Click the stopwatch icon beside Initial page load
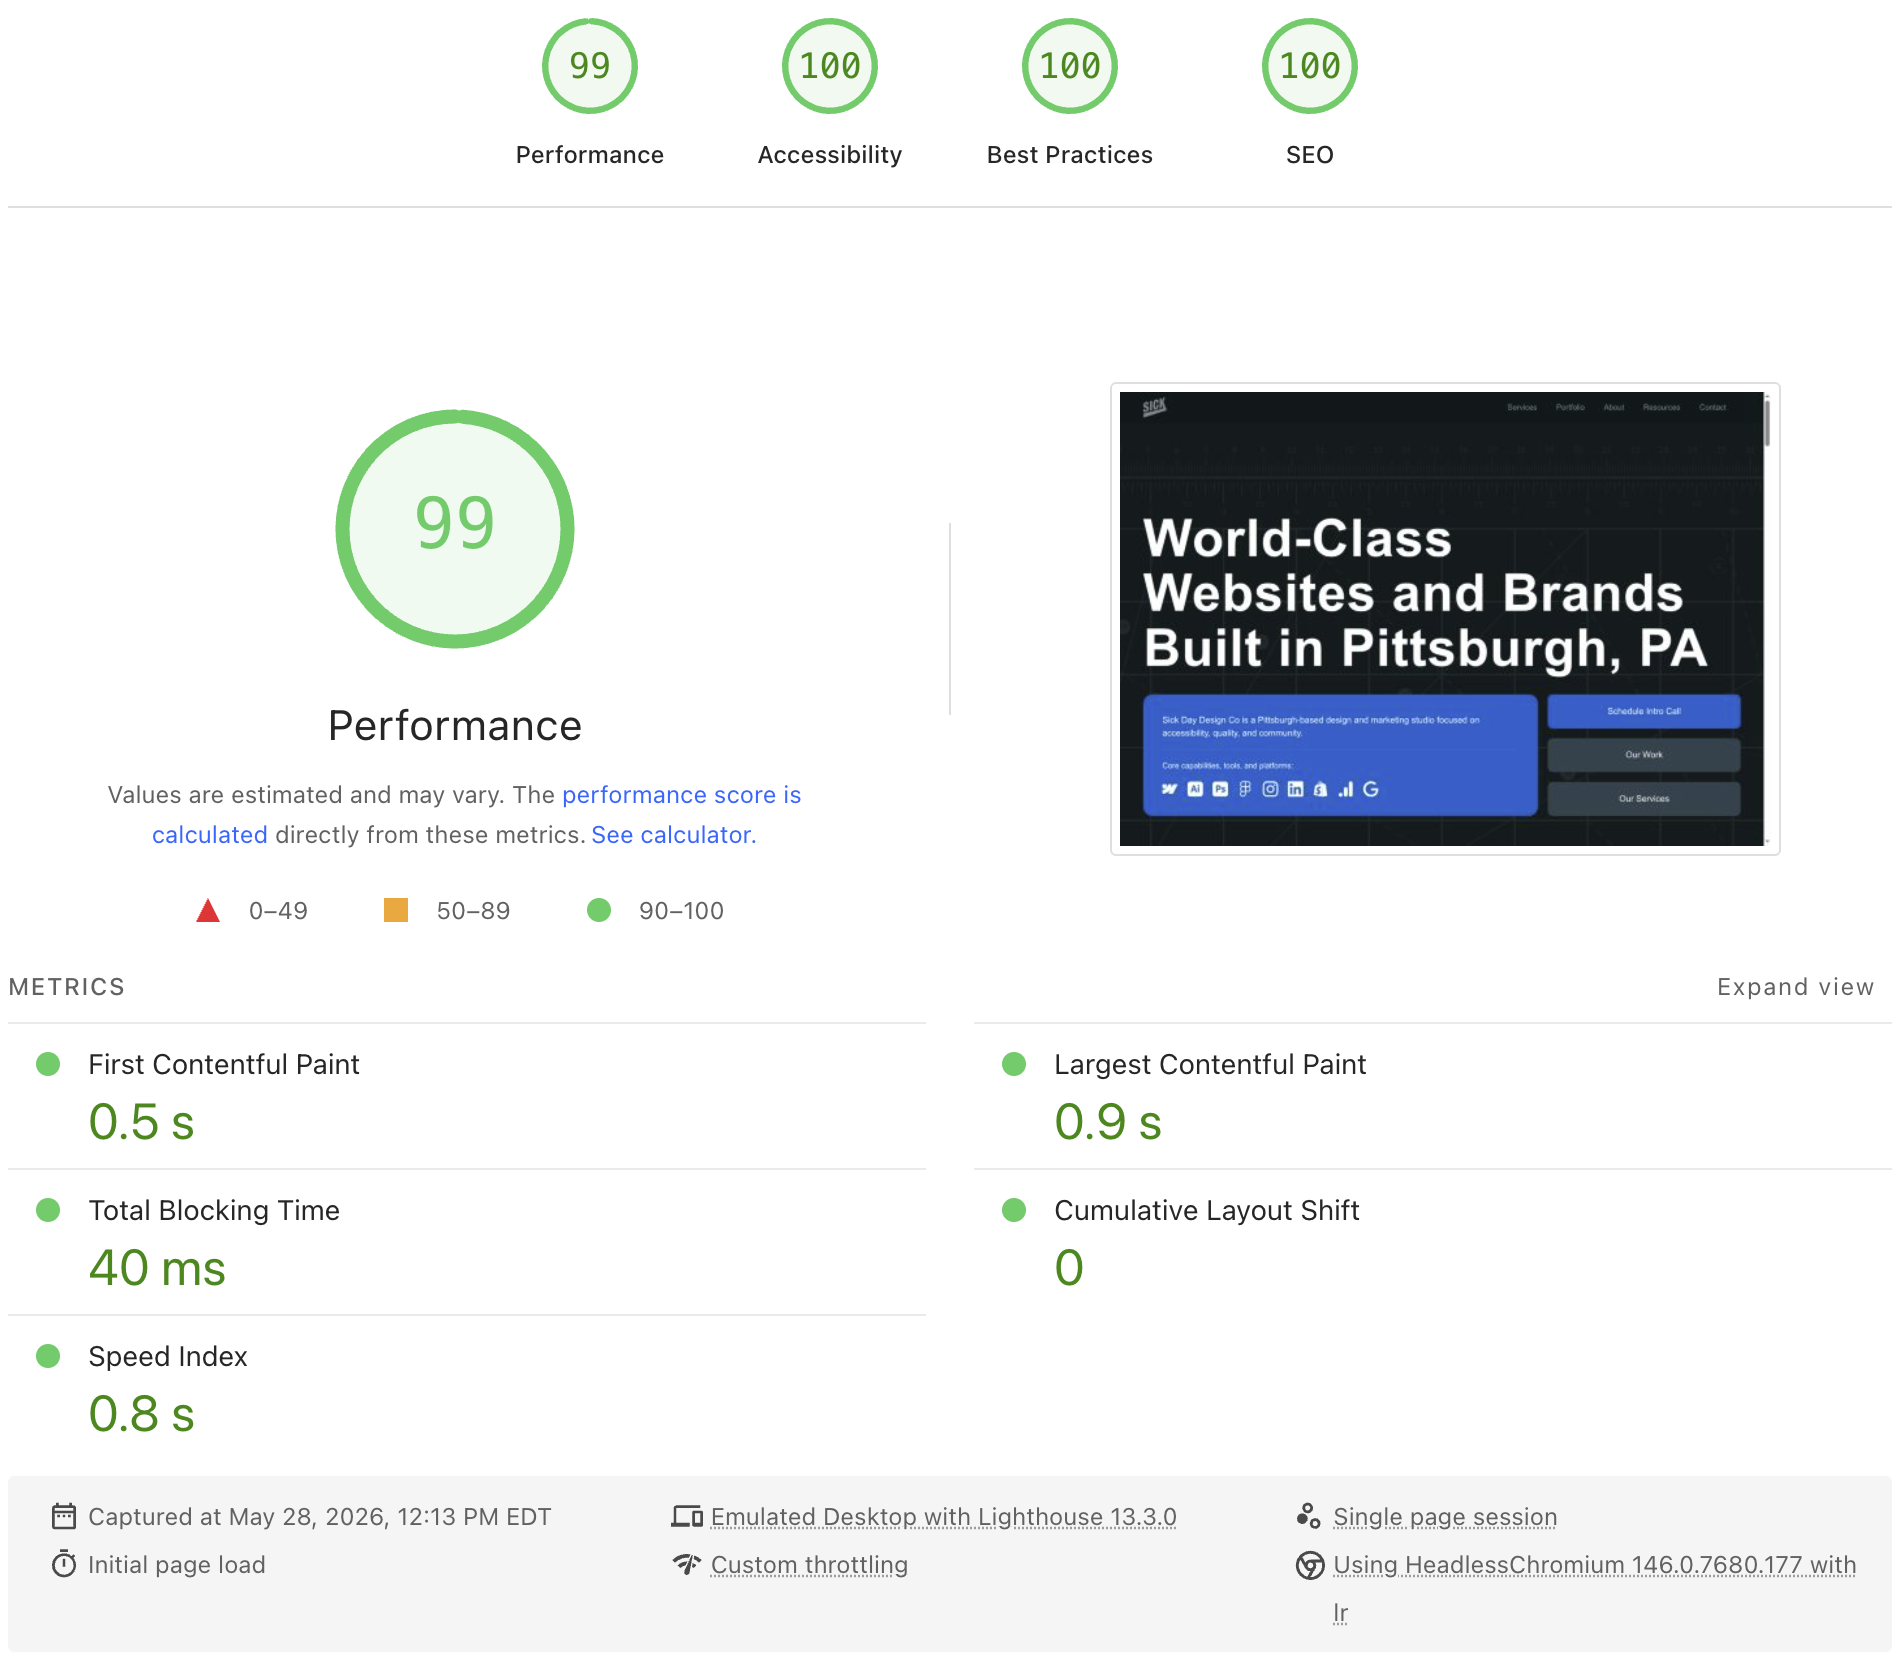 point(64,1564)
